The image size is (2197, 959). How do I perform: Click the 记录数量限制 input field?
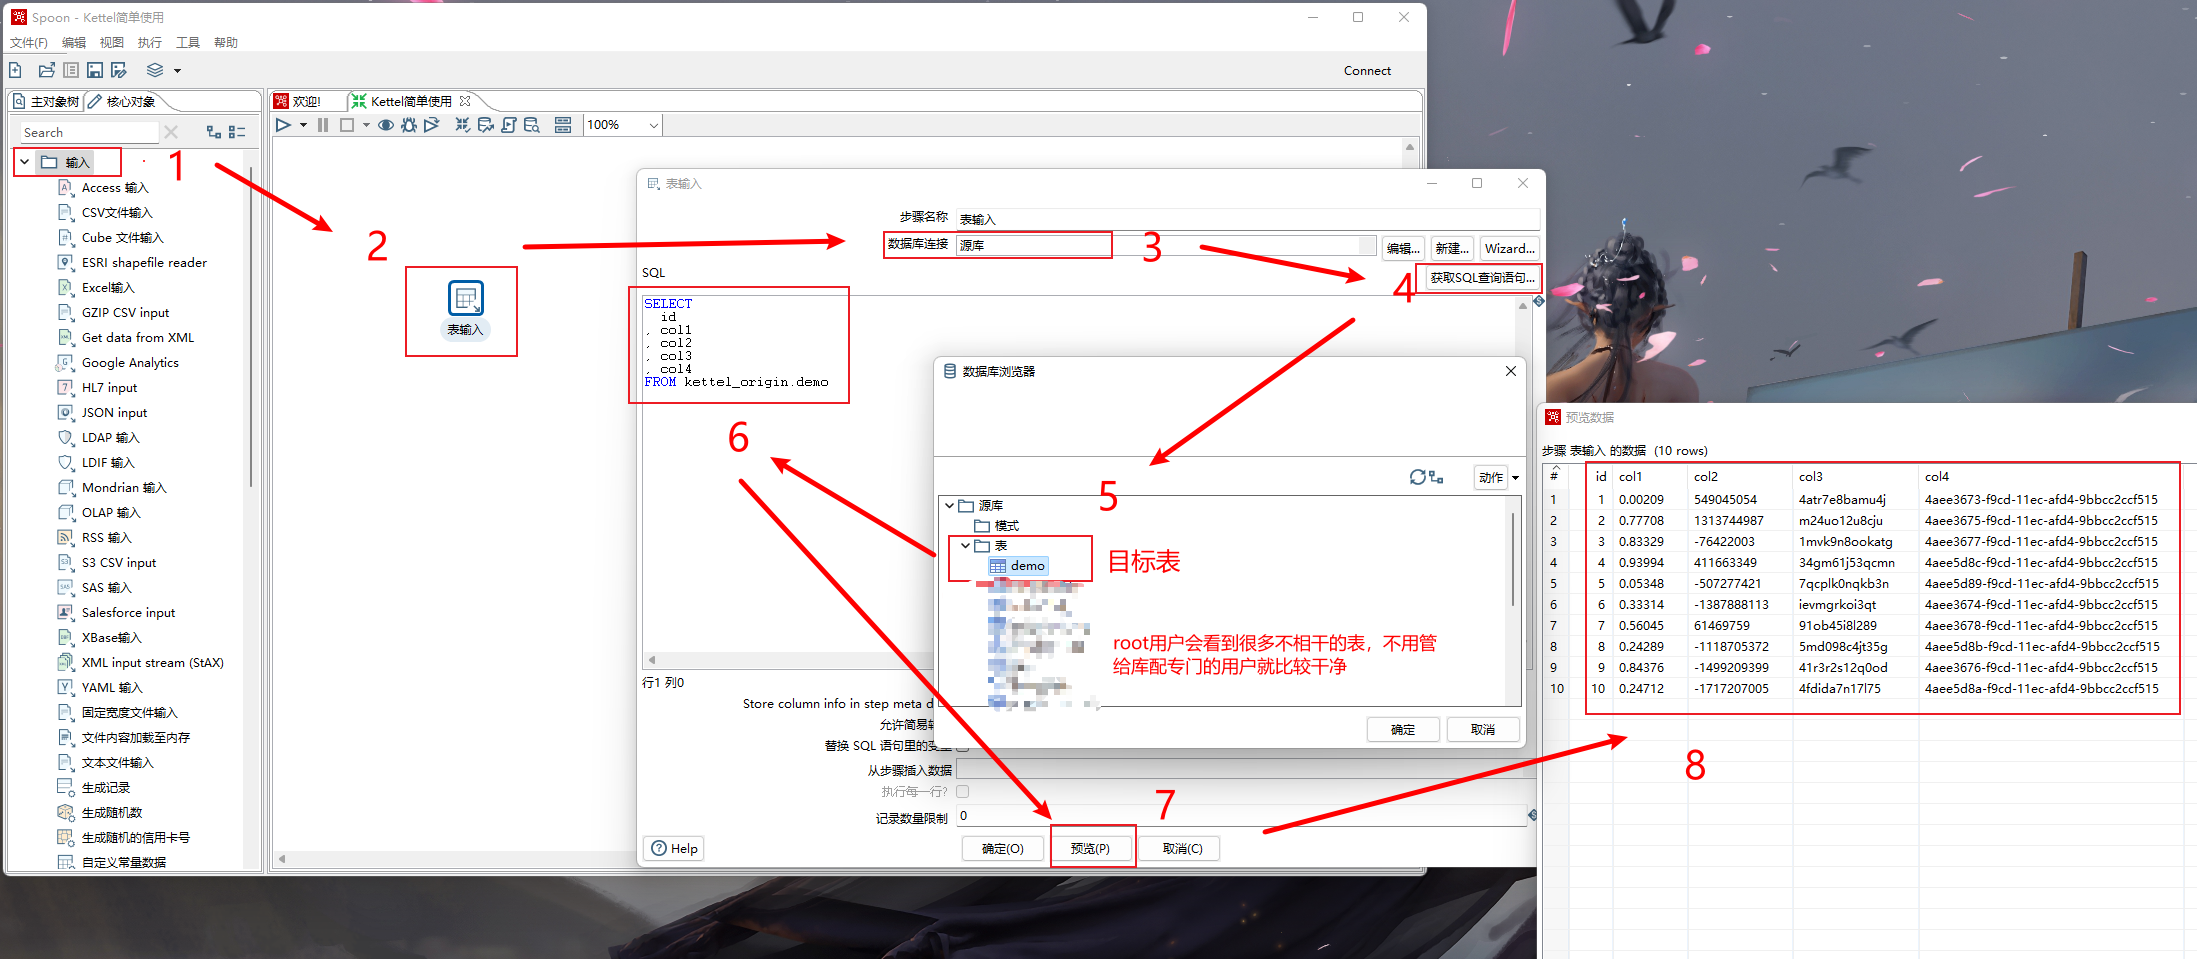click(1240, 816)
